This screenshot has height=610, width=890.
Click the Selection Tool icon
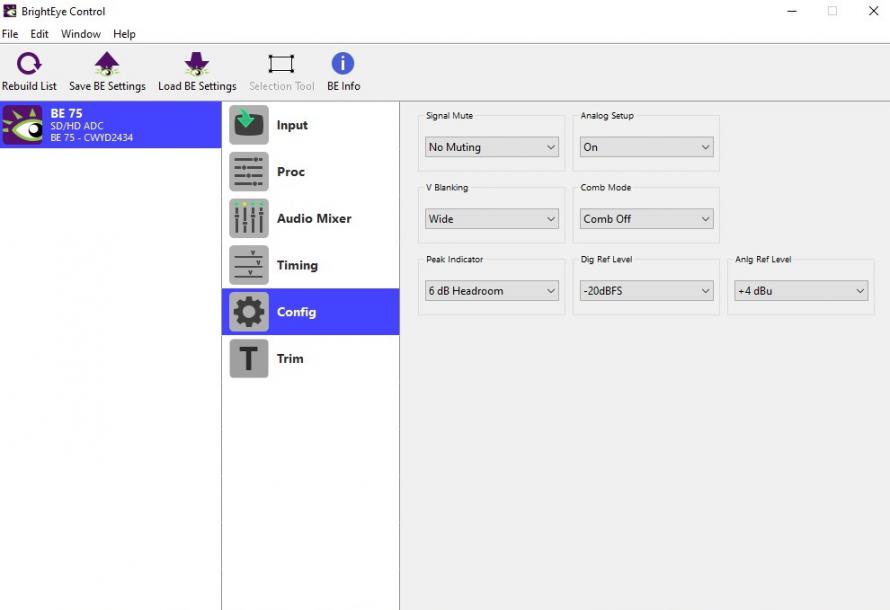281,64
